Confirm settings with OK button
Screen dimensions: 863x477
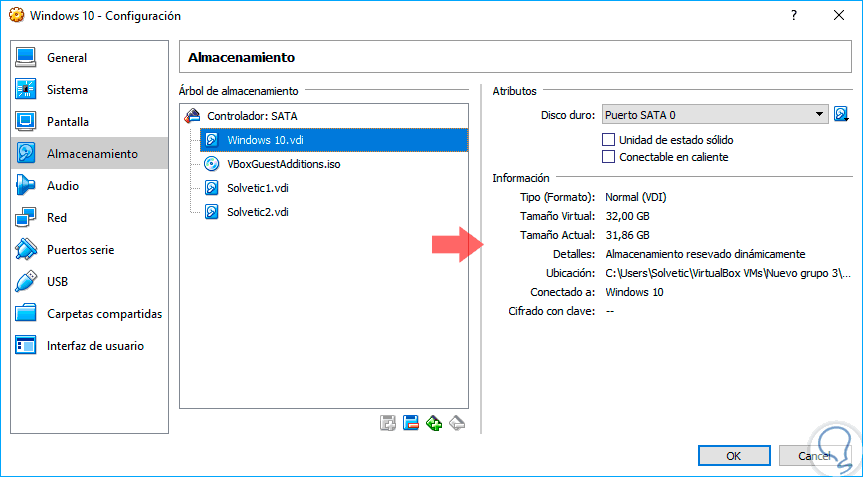733,456
